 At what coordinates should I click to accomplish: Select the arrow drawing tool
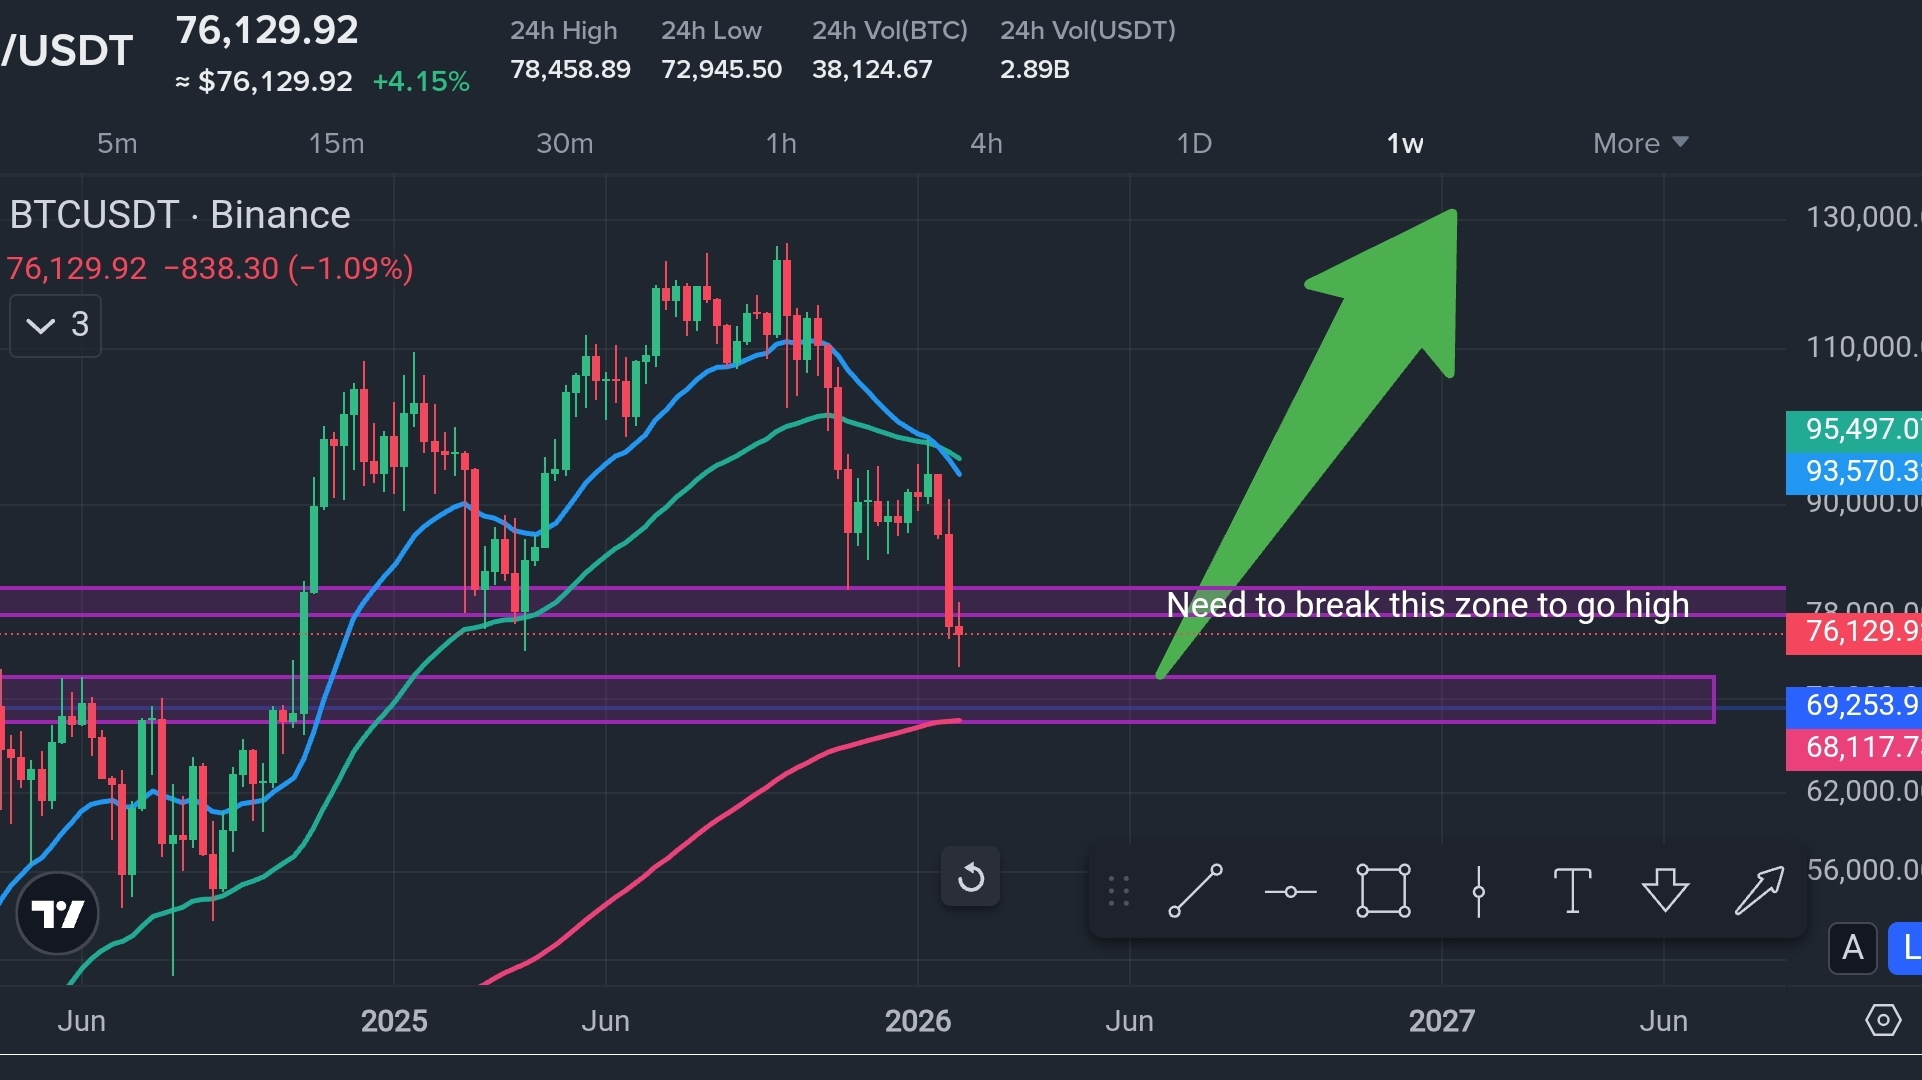[x=1759, y=890]
